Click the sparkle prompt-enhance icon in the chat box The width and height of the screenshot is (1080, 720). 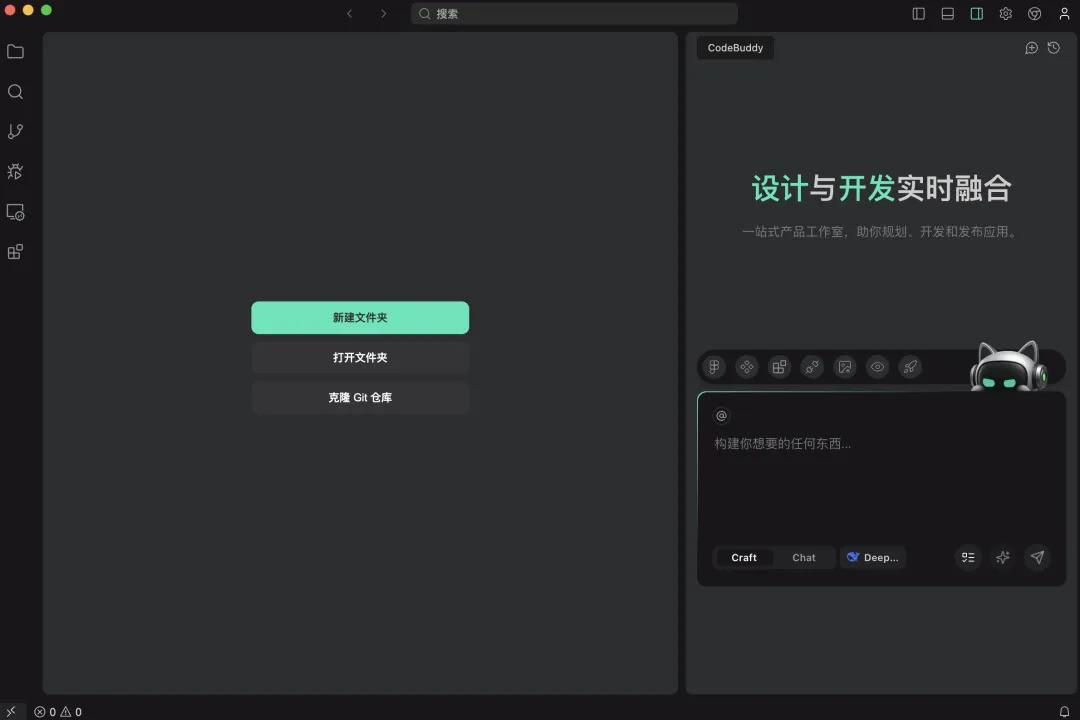click(x=1003, y=558)
